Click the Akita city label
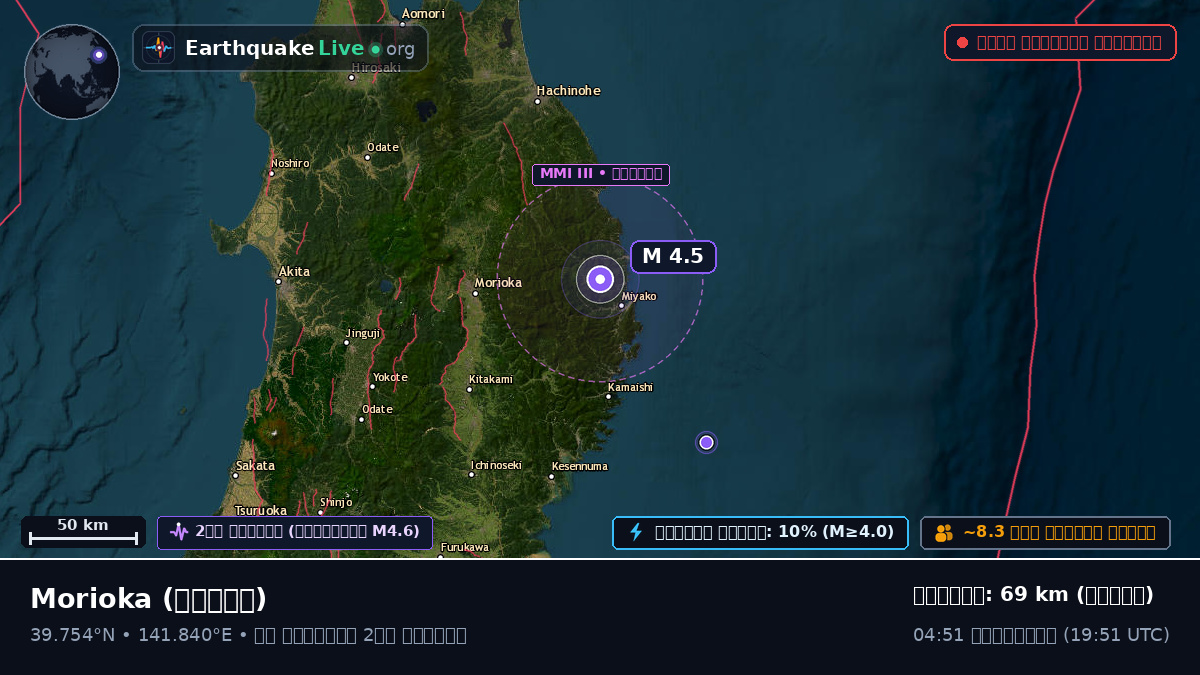Viewport: 1200px width, 675px height. coord(295,272)
